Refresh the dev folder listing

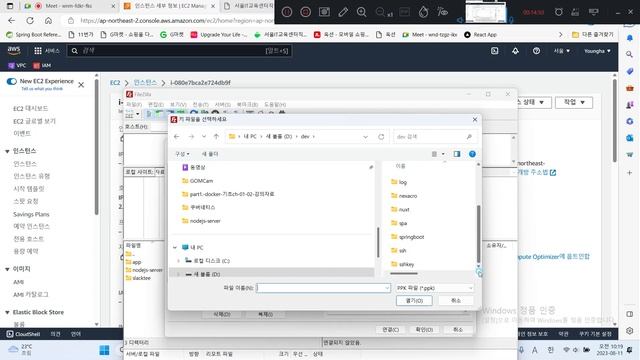(381, 137)
